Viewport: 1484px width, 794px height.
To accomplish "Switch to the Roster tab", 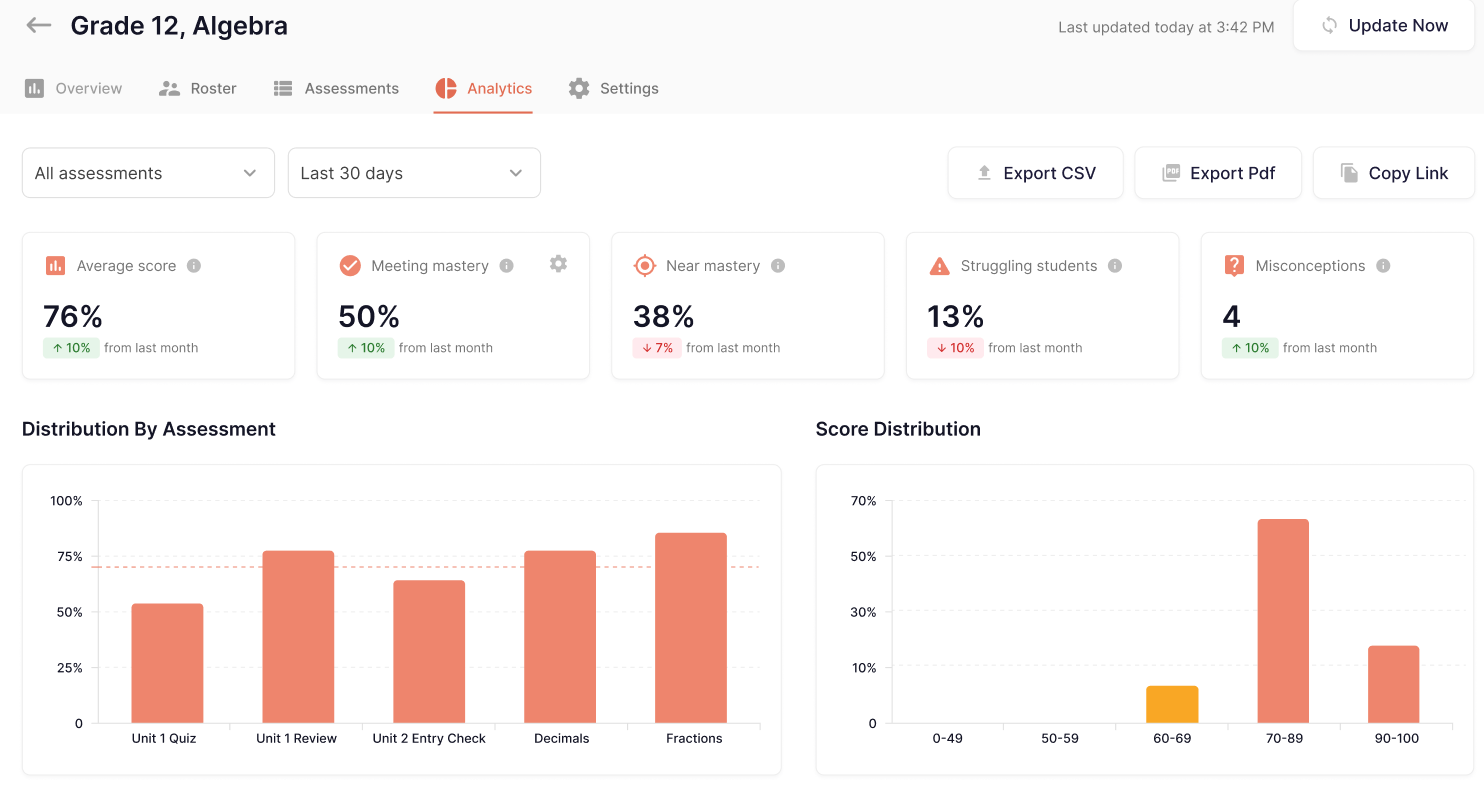I will pyautogui.click(x=198, y=88).
